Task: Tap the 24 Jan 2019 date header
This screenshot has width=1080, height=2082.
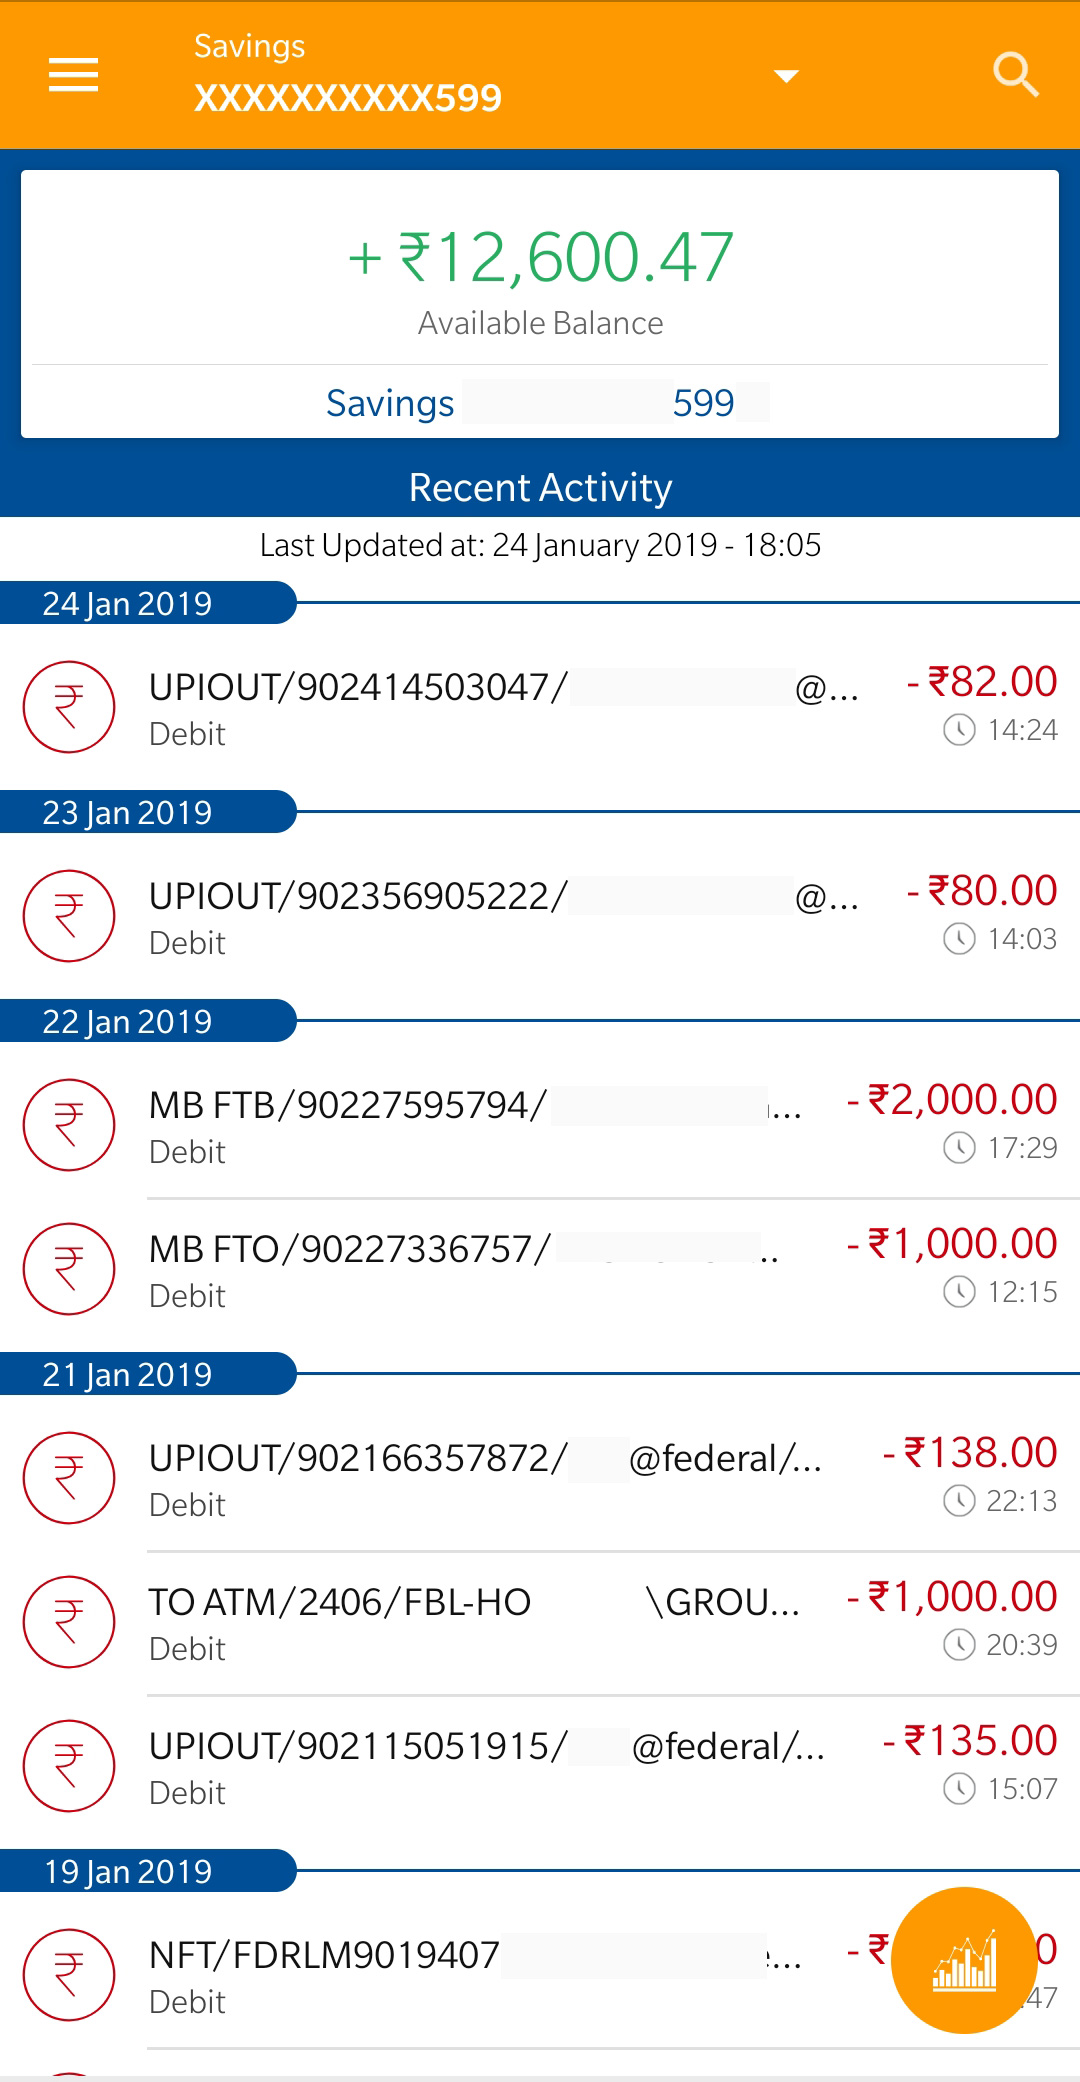Action: click(127, 604)
